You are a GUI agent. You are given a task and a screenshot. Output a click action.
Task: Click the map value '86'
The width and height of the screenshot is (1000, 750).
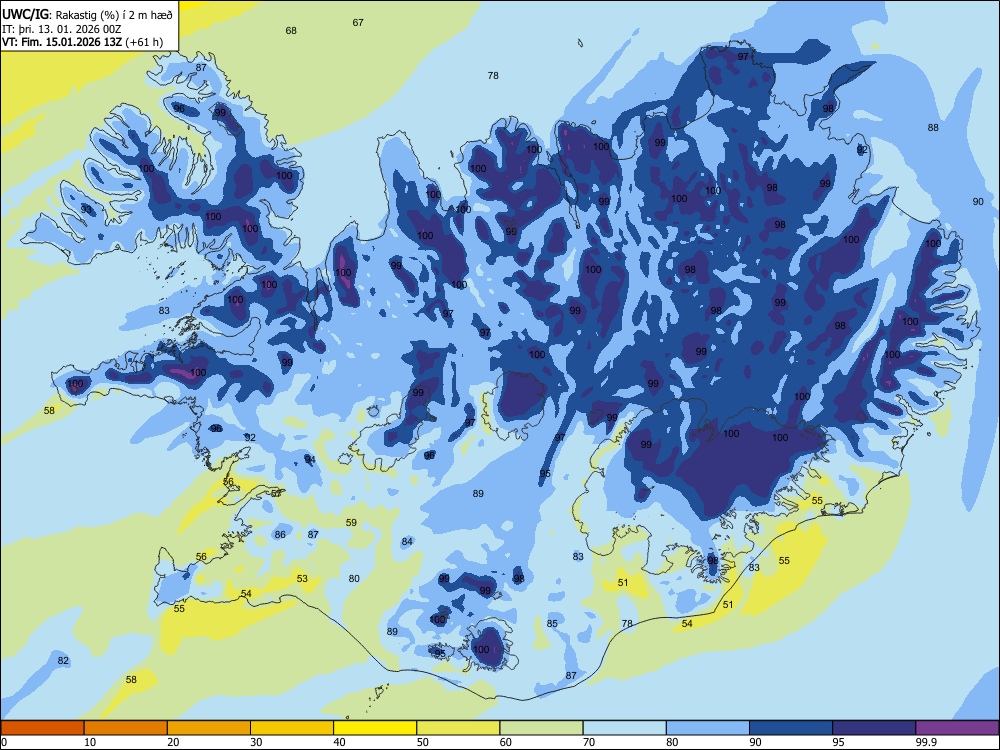click(x=280, y=534)
